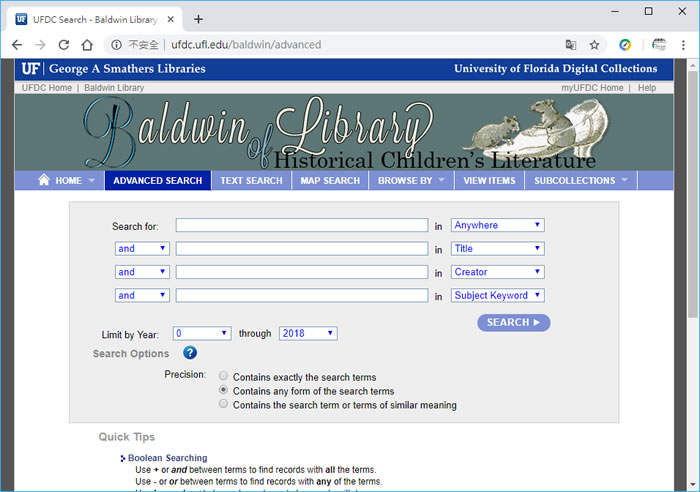Open the Help link
The image size is (700, 492).
click(x=646, y=88)
